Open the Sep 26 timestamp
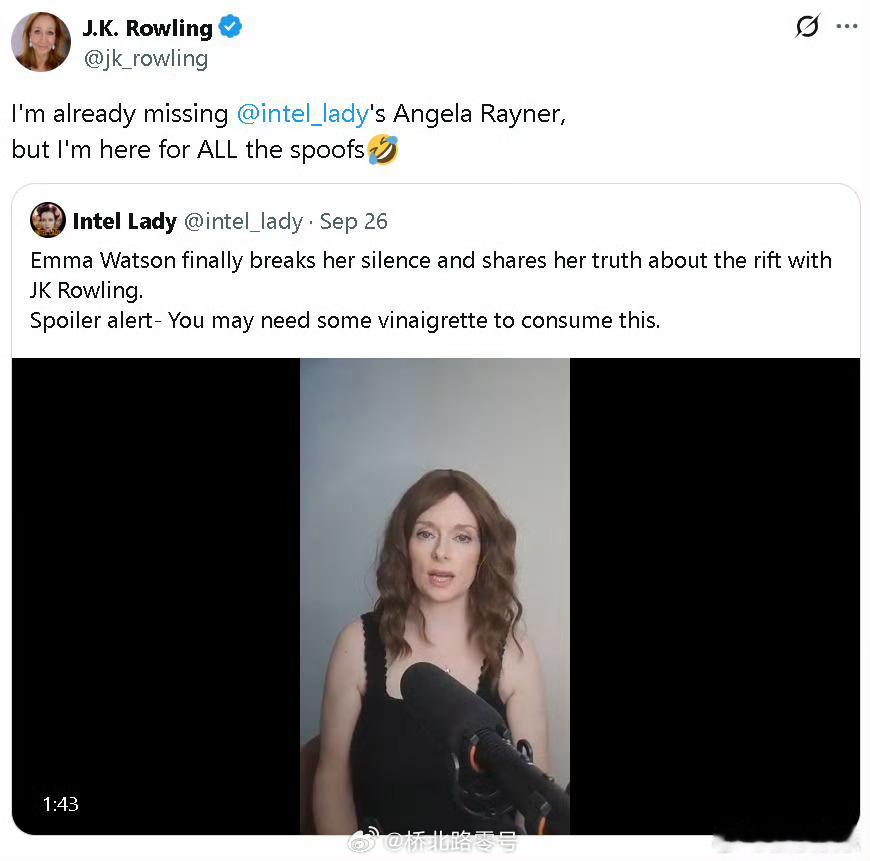The image size is (870, 861). point(353,221)
